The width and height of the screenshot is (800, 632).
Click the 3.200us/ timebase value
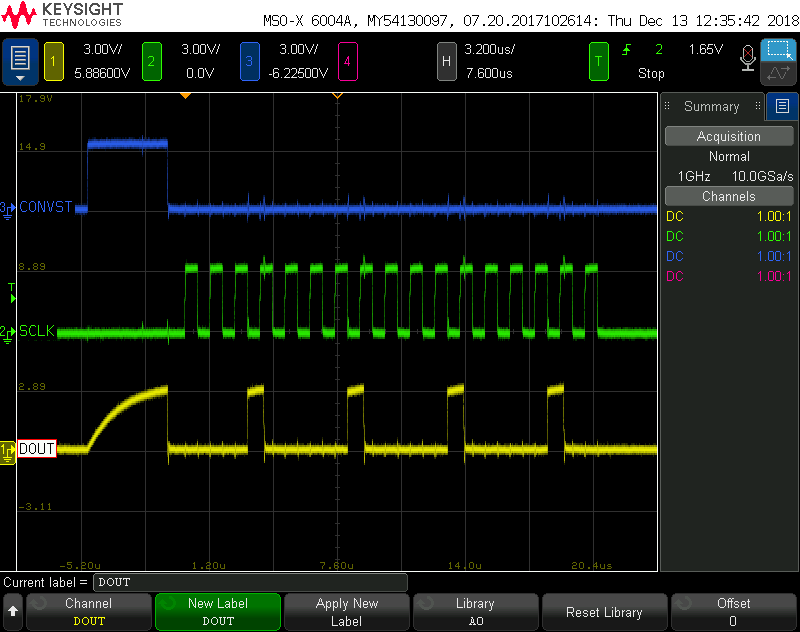pos(489,49)
